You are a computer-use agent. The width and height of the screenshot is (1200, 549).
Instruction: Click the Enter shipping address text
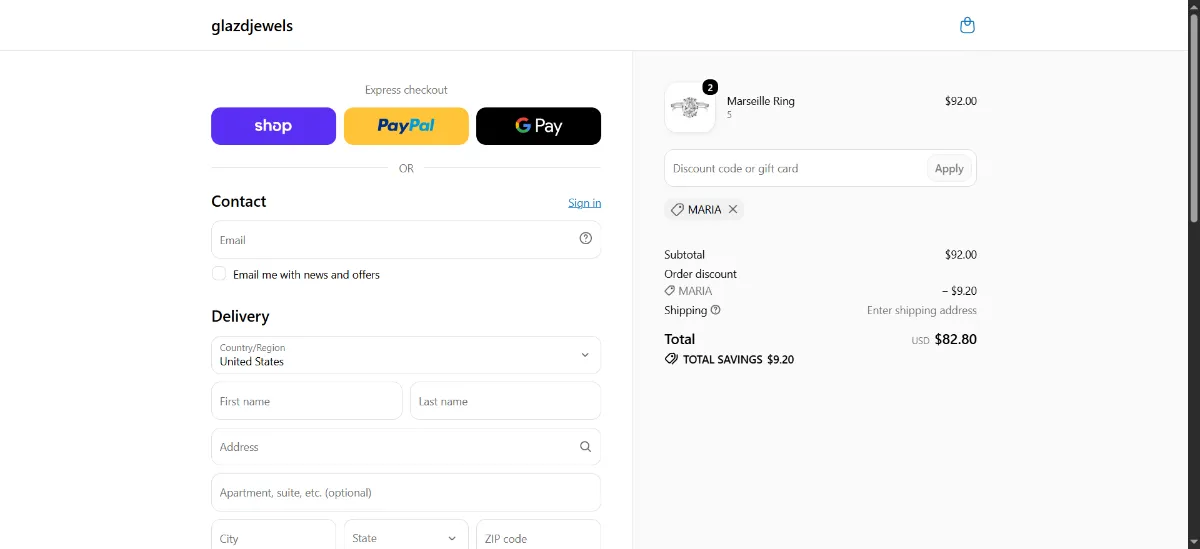coord(922,310)
